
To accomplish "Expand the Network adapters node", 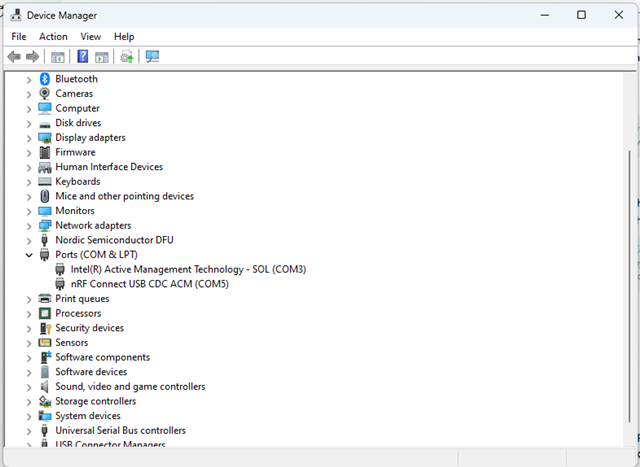I will click(x=29, y=226).
